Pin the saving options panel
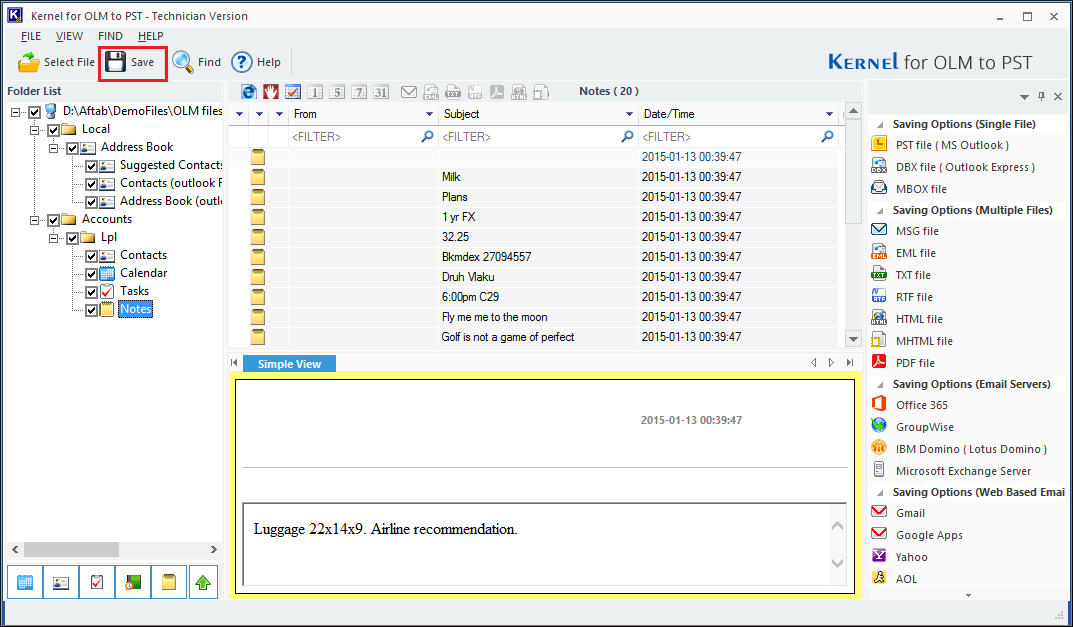 (1042, 97)
